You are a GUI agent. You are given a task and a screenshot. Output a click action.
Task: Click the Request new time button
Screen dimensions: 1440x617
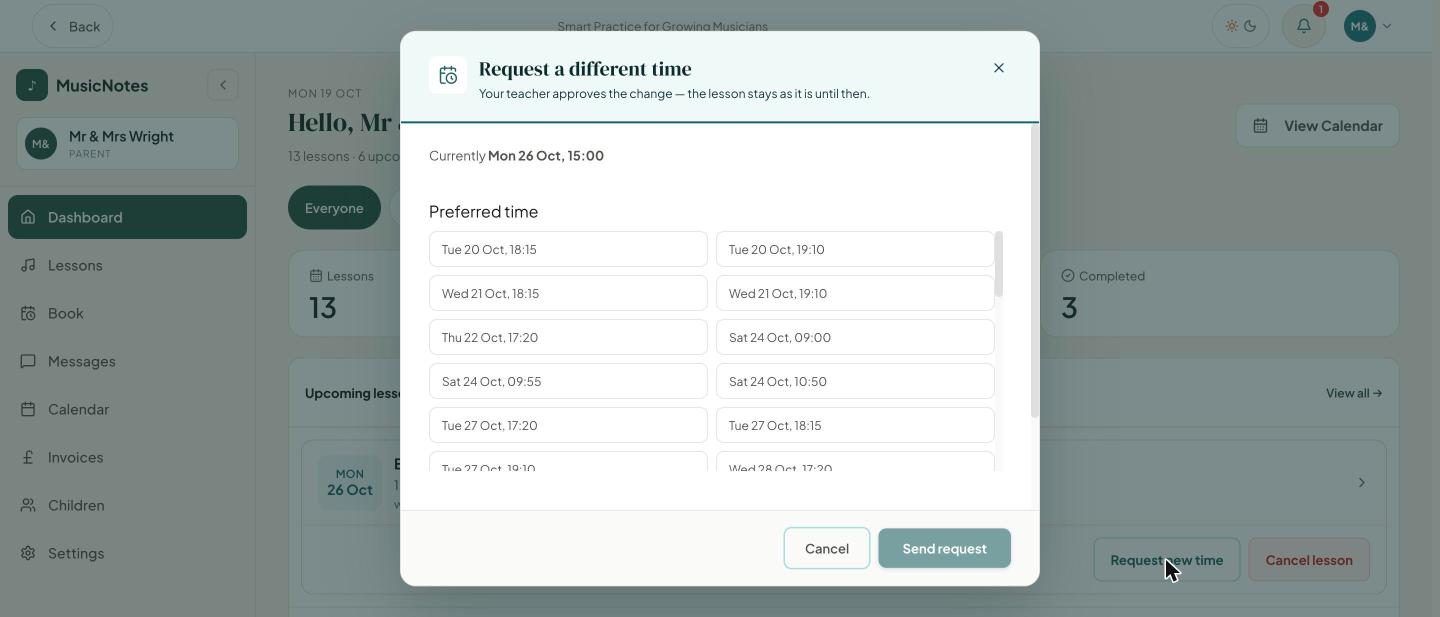1167,560
